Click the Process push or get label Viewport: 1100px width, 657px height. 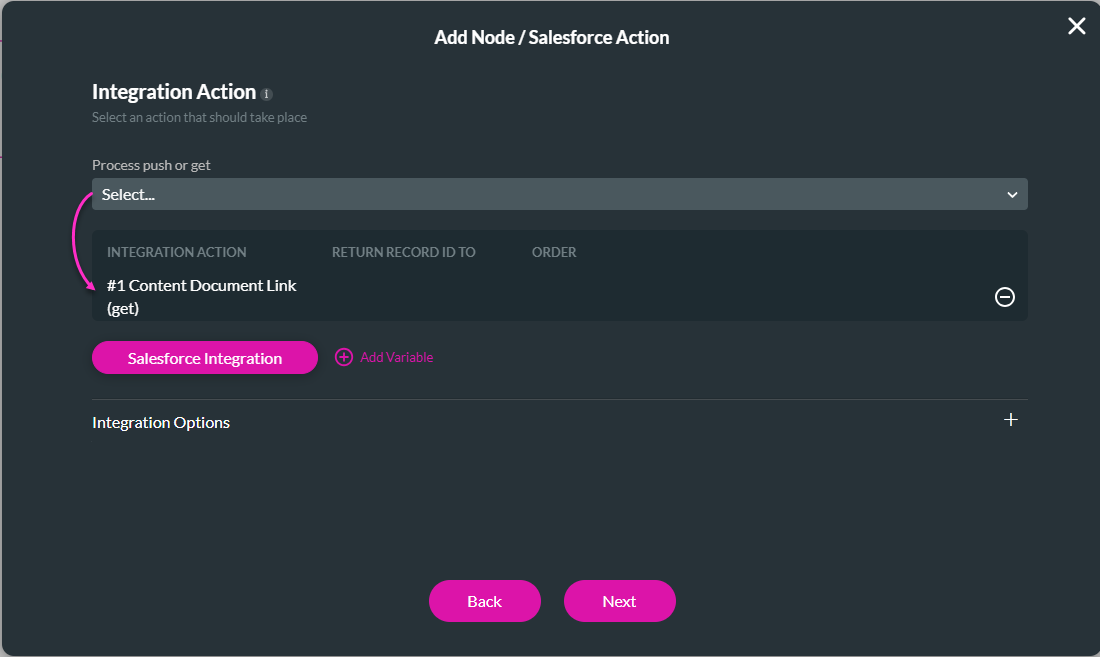[x=151, y=165]
